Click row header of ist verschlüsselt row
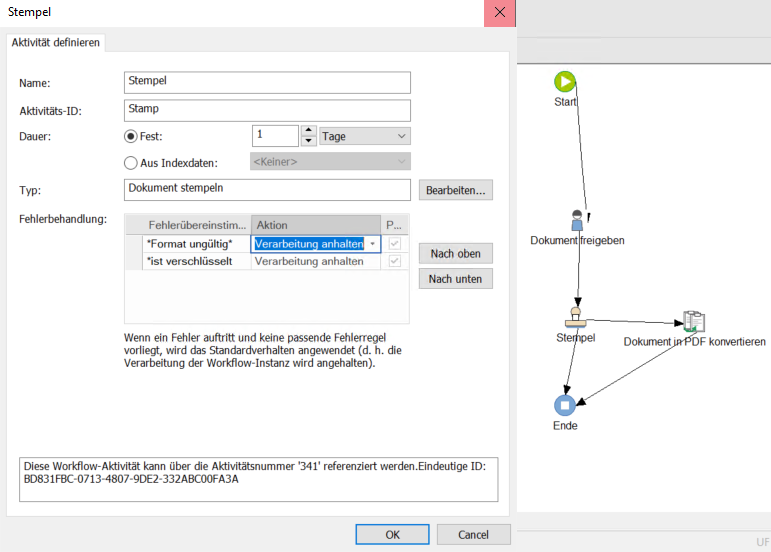771x552 pixels. [x=134, y=261]
